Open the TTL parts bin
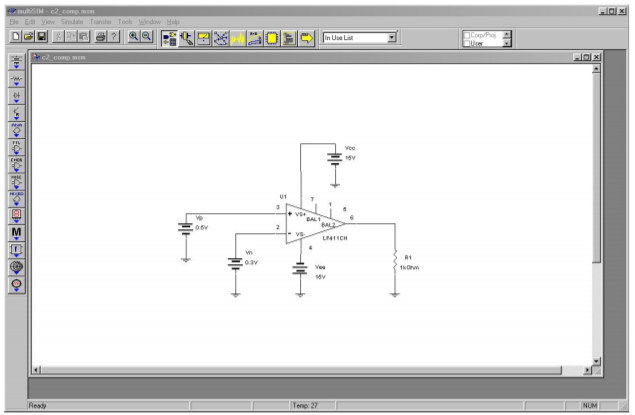635x415 pixels. click(16, 147)
